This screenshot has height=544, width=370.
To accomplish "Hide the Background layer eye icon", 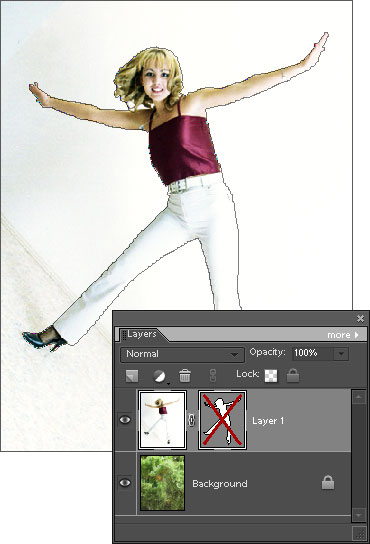I will [x=125, y=483].
